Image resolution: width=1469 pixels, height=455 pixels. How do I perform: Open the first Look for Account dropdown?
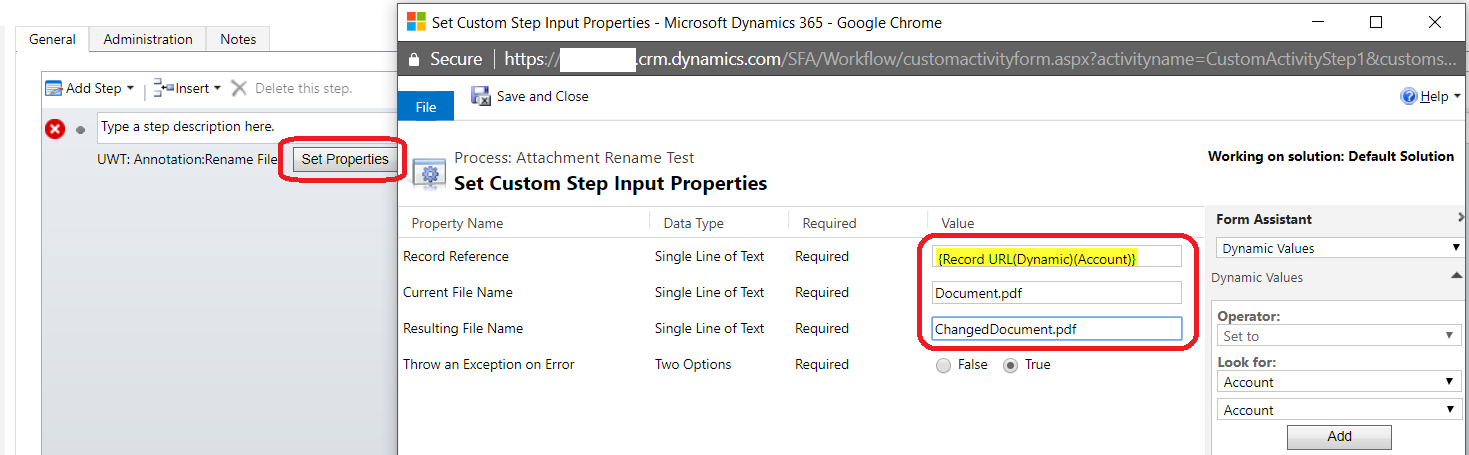[1340, 382]
